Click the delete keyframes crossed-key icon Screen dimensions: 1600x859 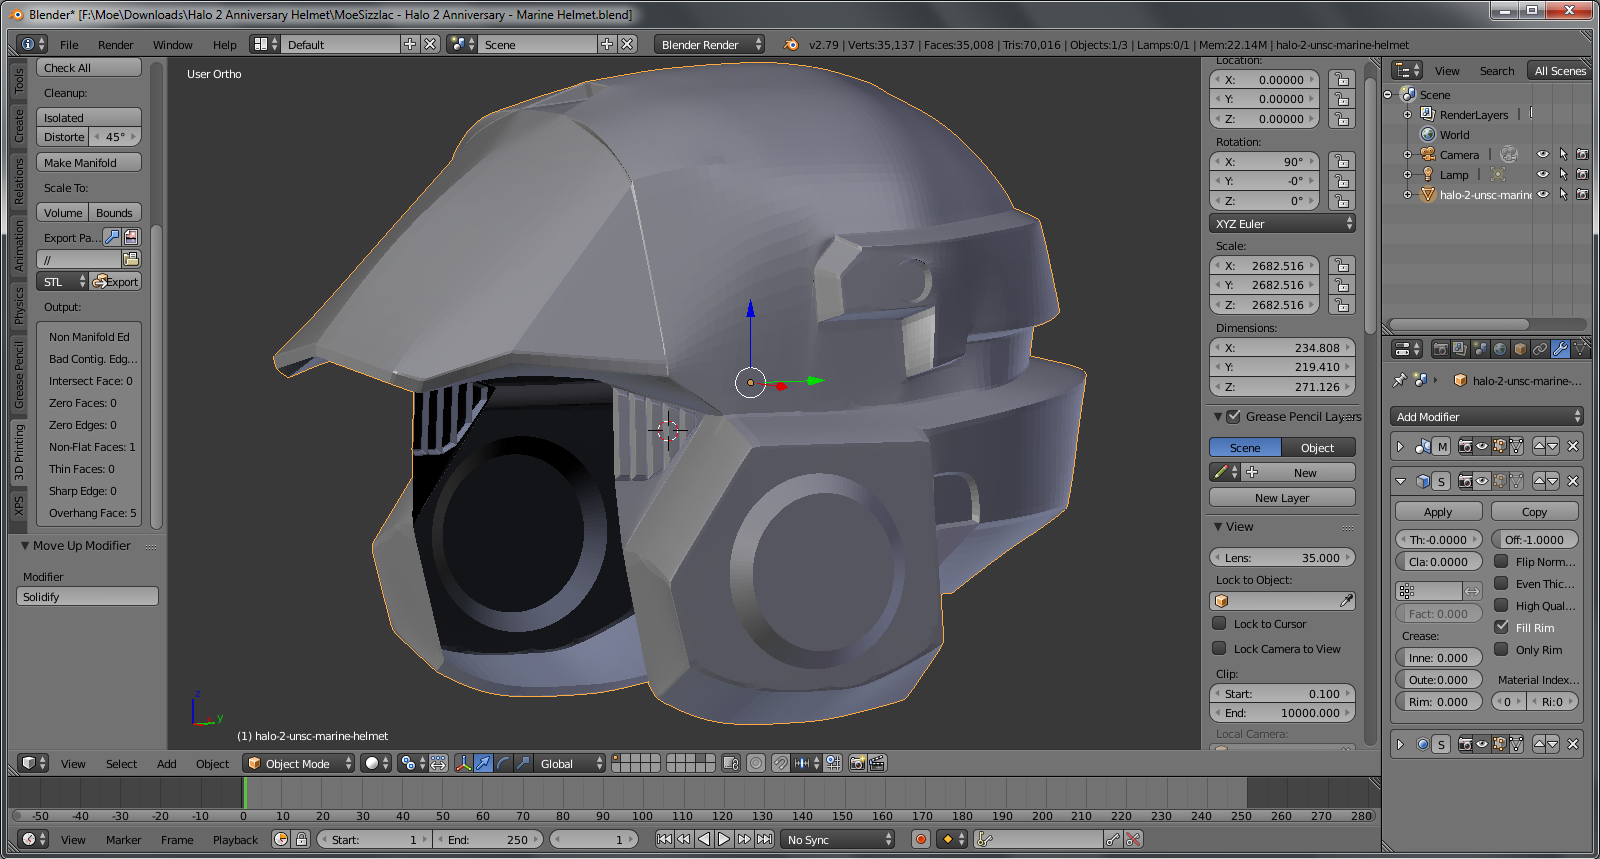[1133, 839]
